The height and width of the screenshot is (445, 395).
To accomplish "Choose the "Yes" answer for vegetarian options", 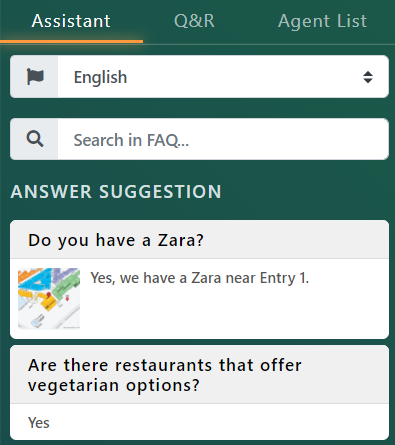I will pos(39,423).
